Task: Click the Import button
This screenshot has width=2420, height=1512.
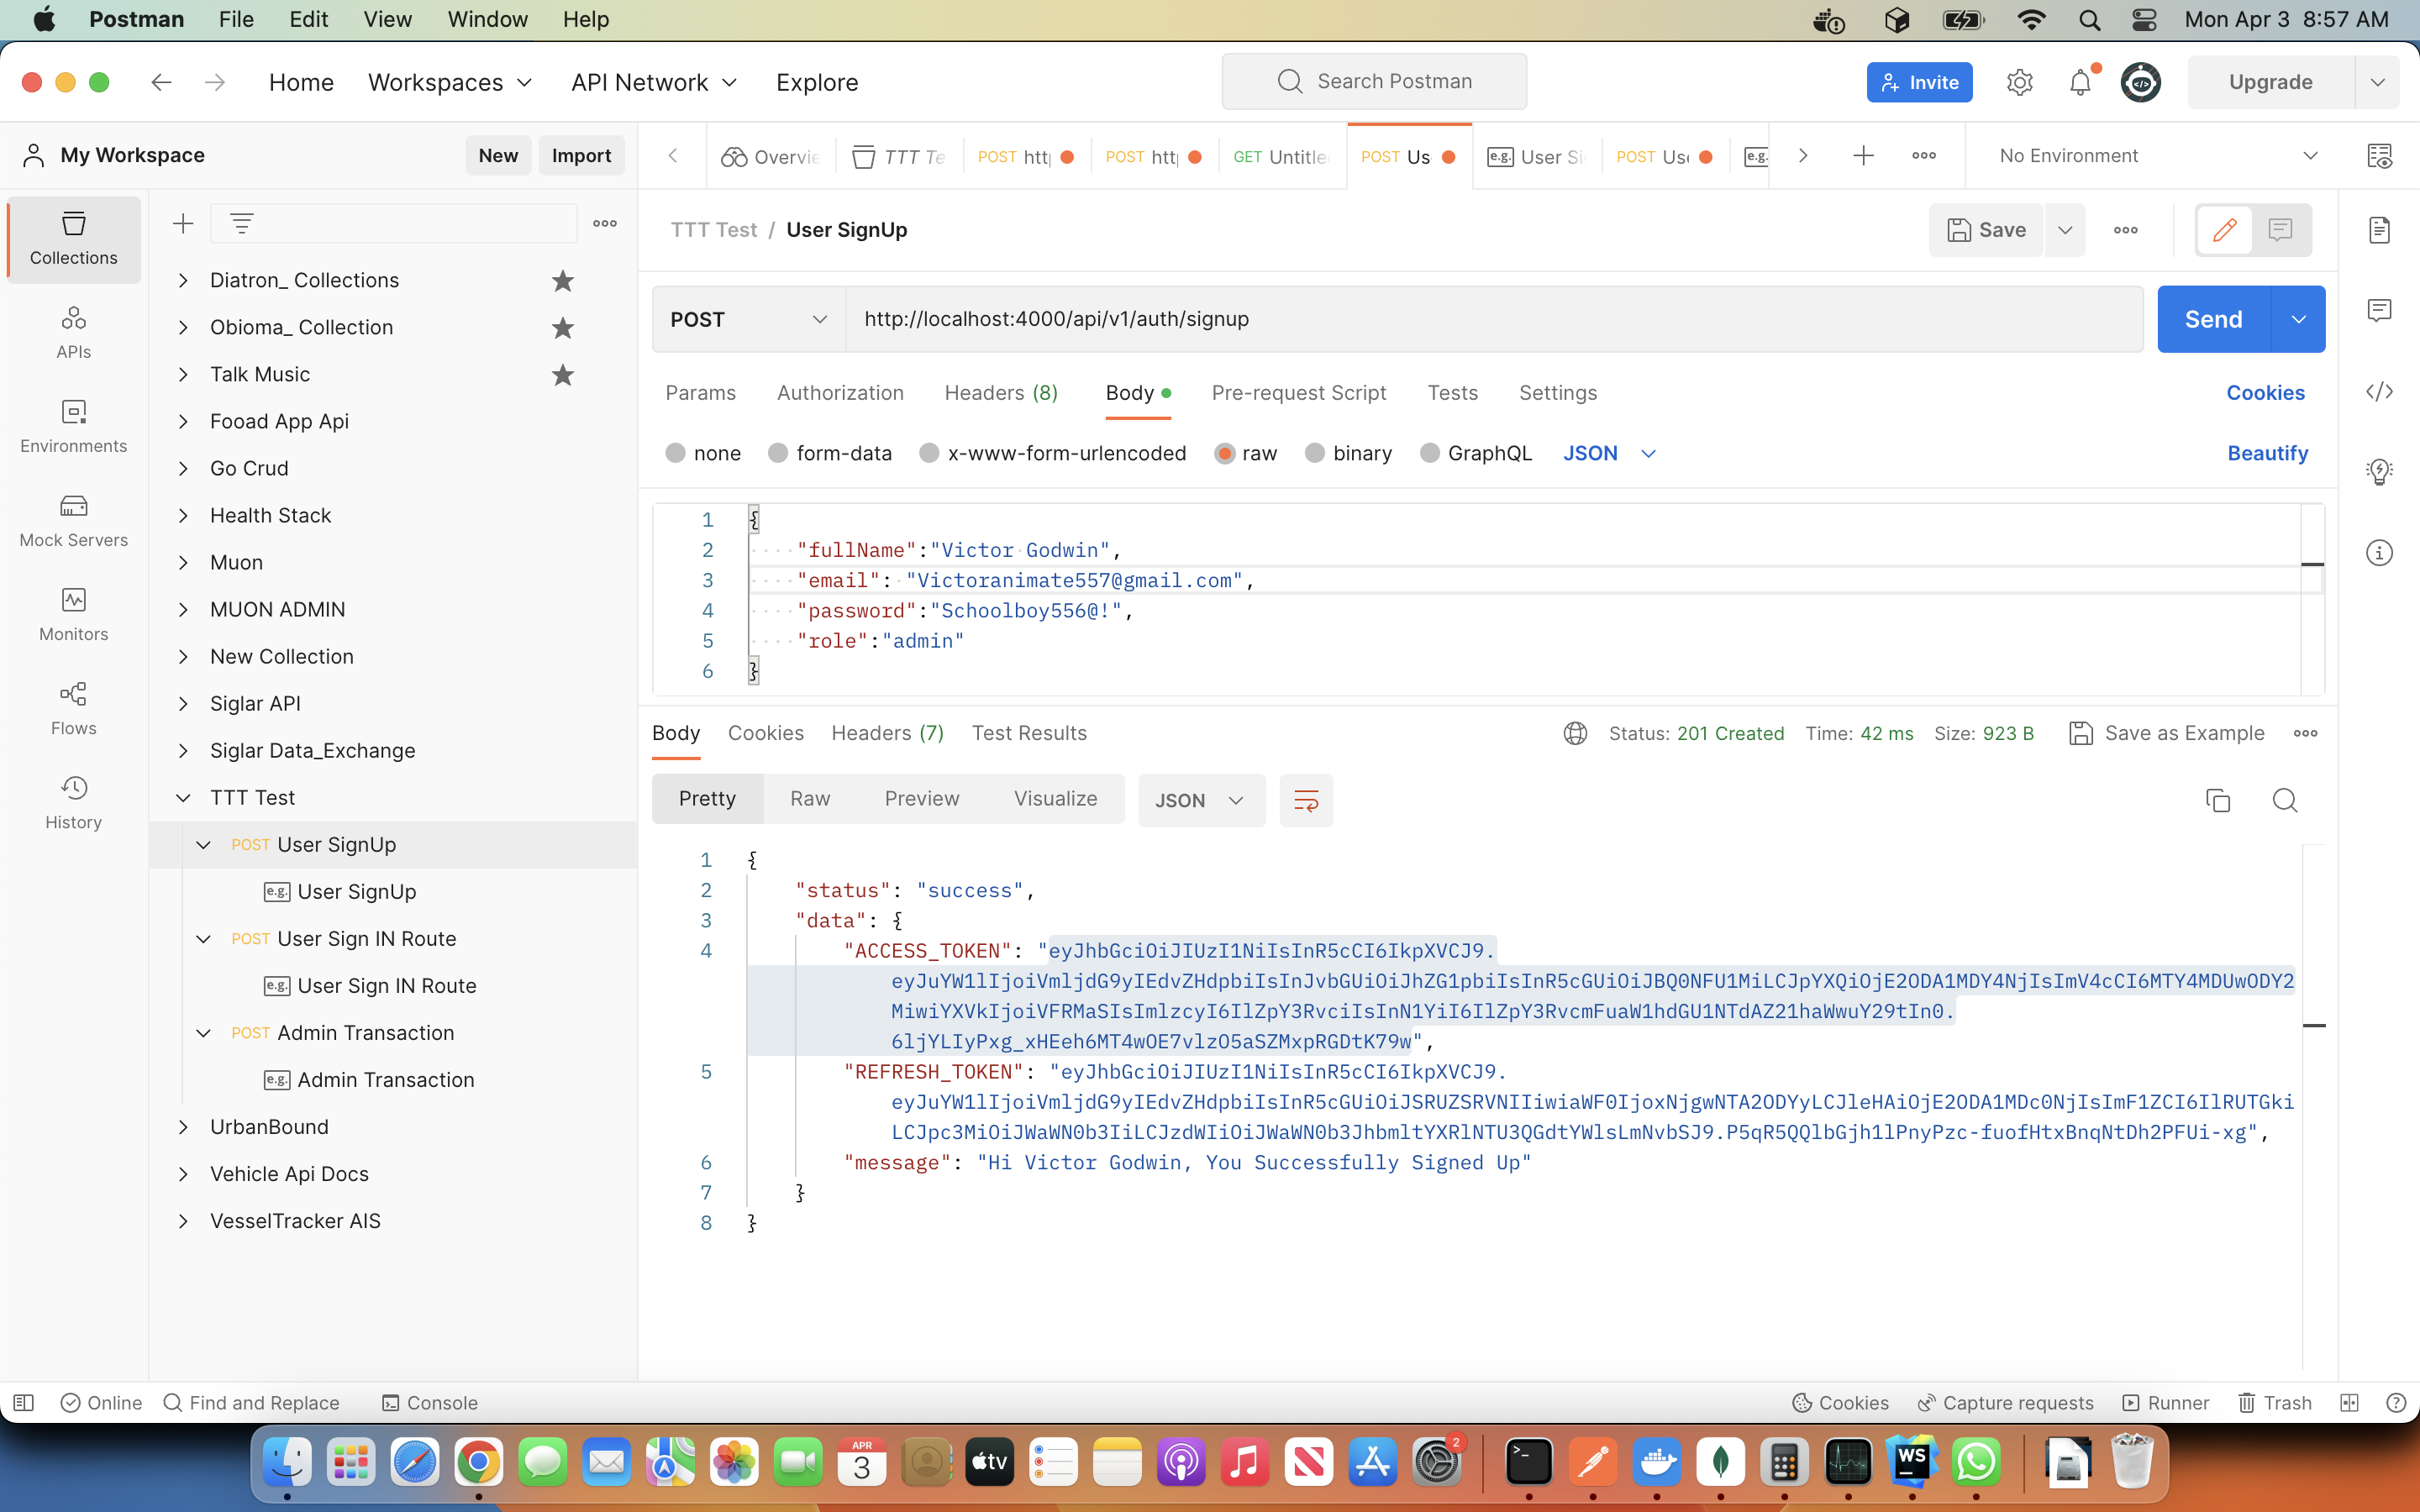Action: pyautogui.click(x=581, y=155)
